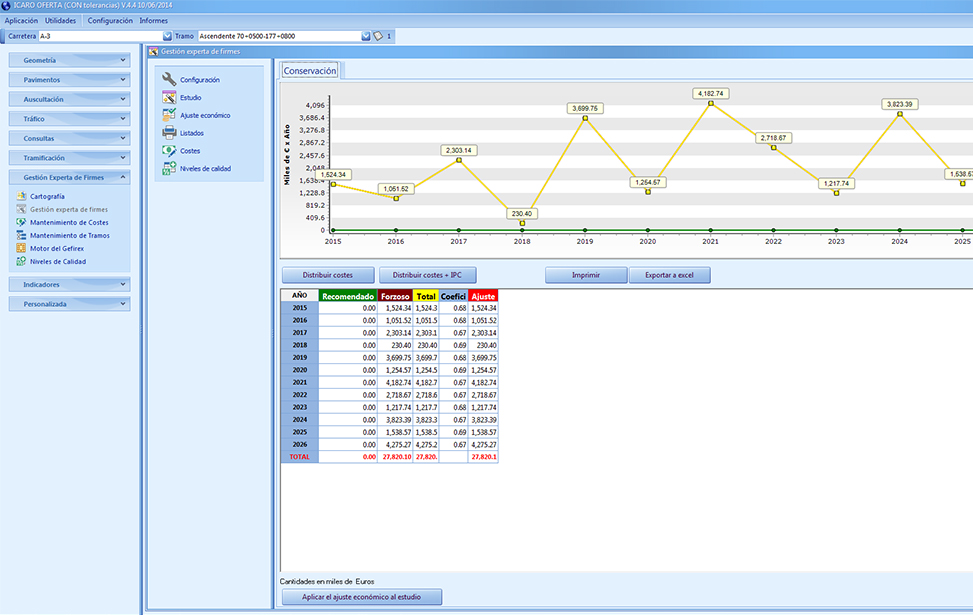Launch the Motor del Gefirex icon

click(21, 248)
